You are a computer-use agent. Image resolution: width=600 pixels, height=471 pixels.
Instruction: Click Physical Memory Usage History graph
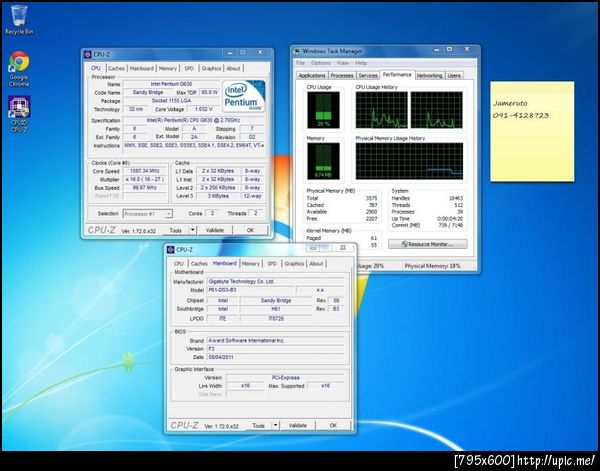pos(409,161)
